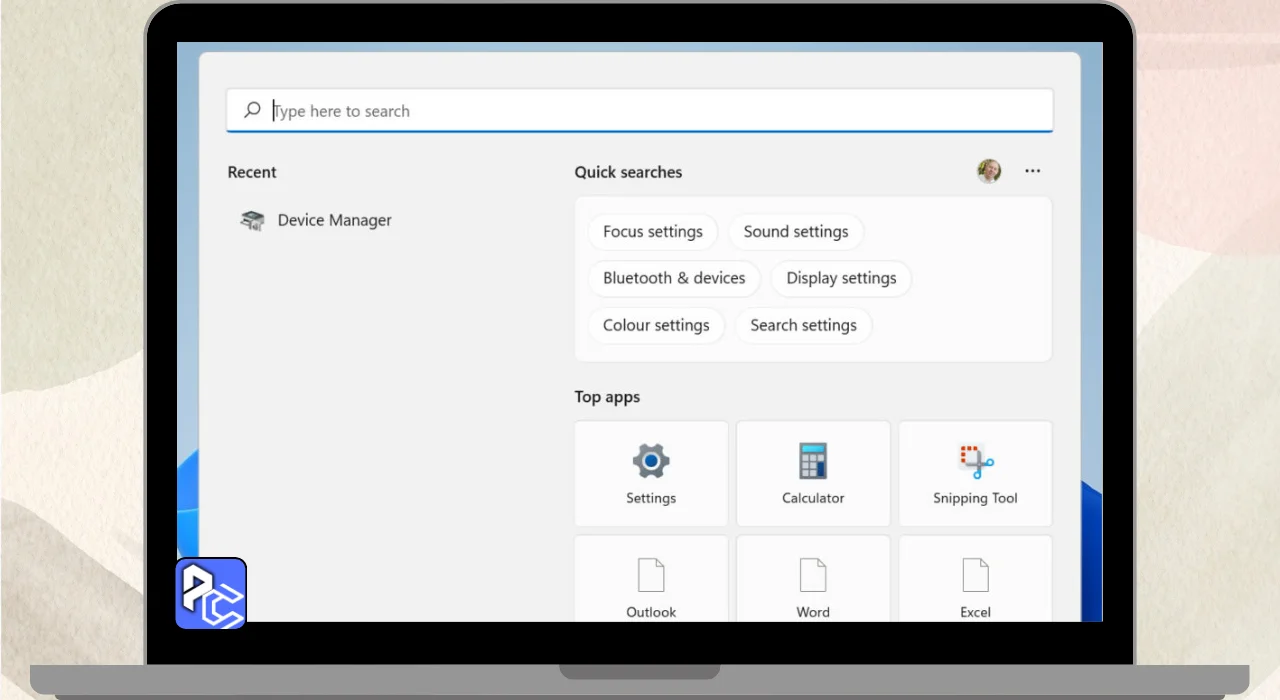Open Colour settings quick search
The height and width of the screenshot is (700, 1280).
click(x=656, y=325)
